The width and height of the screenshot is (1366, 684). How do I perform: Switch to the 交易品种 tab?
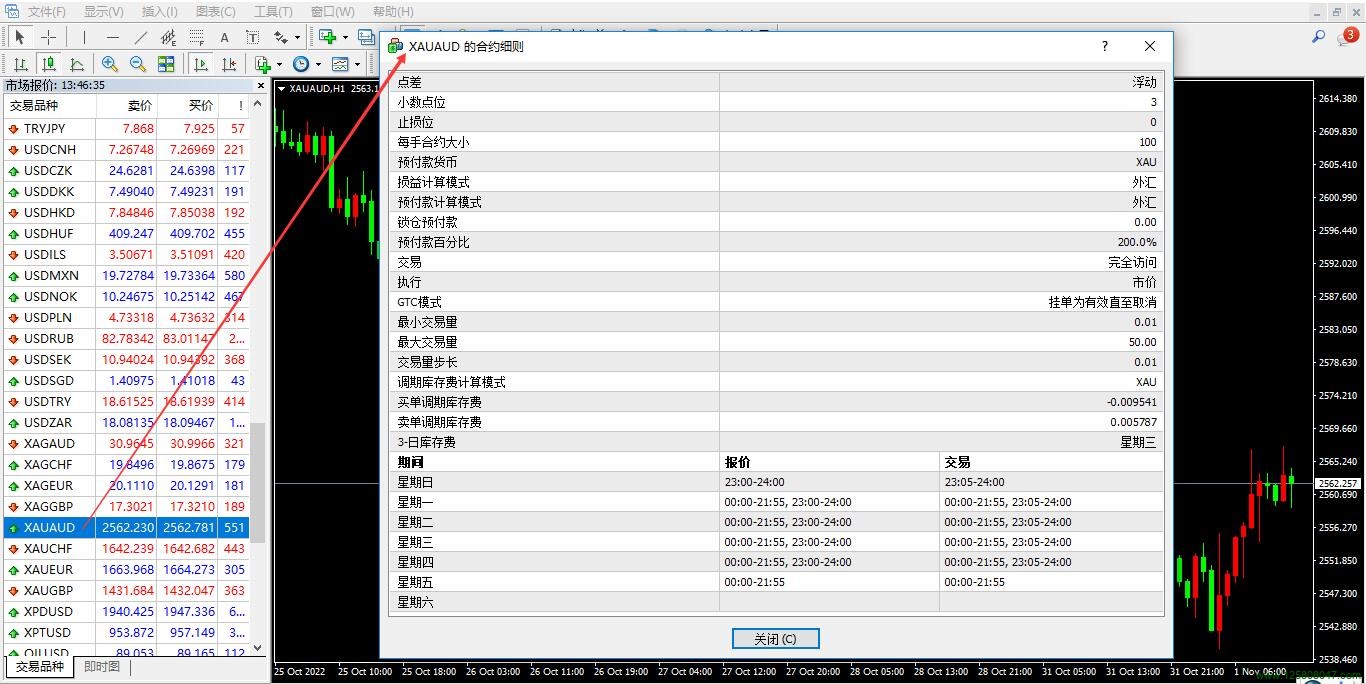(39, 667)
